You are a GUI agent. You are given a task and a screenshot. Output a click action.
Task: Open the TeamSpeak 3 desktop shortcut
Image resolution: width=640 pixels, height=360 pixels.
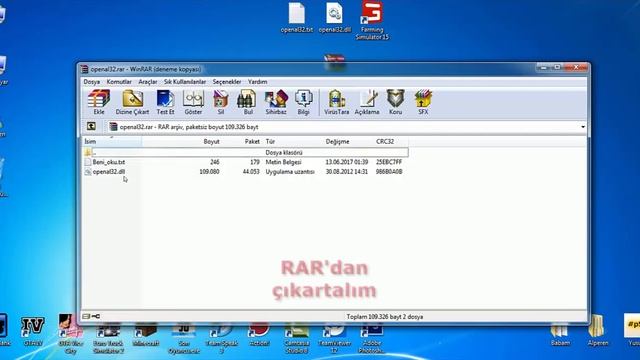pos(222,337)
